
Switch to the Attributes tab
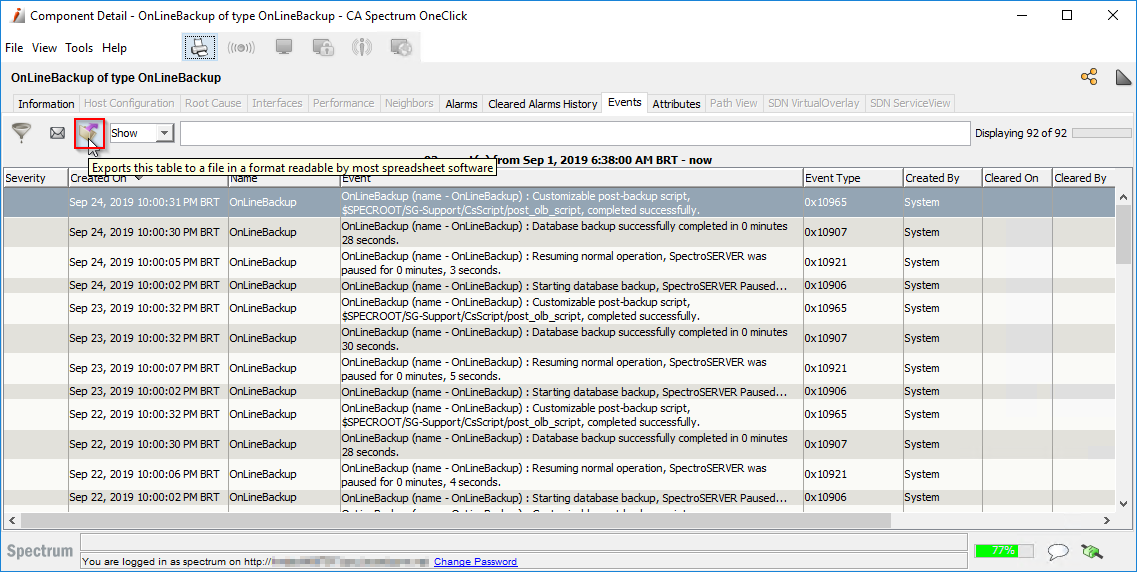pos(676,104)
